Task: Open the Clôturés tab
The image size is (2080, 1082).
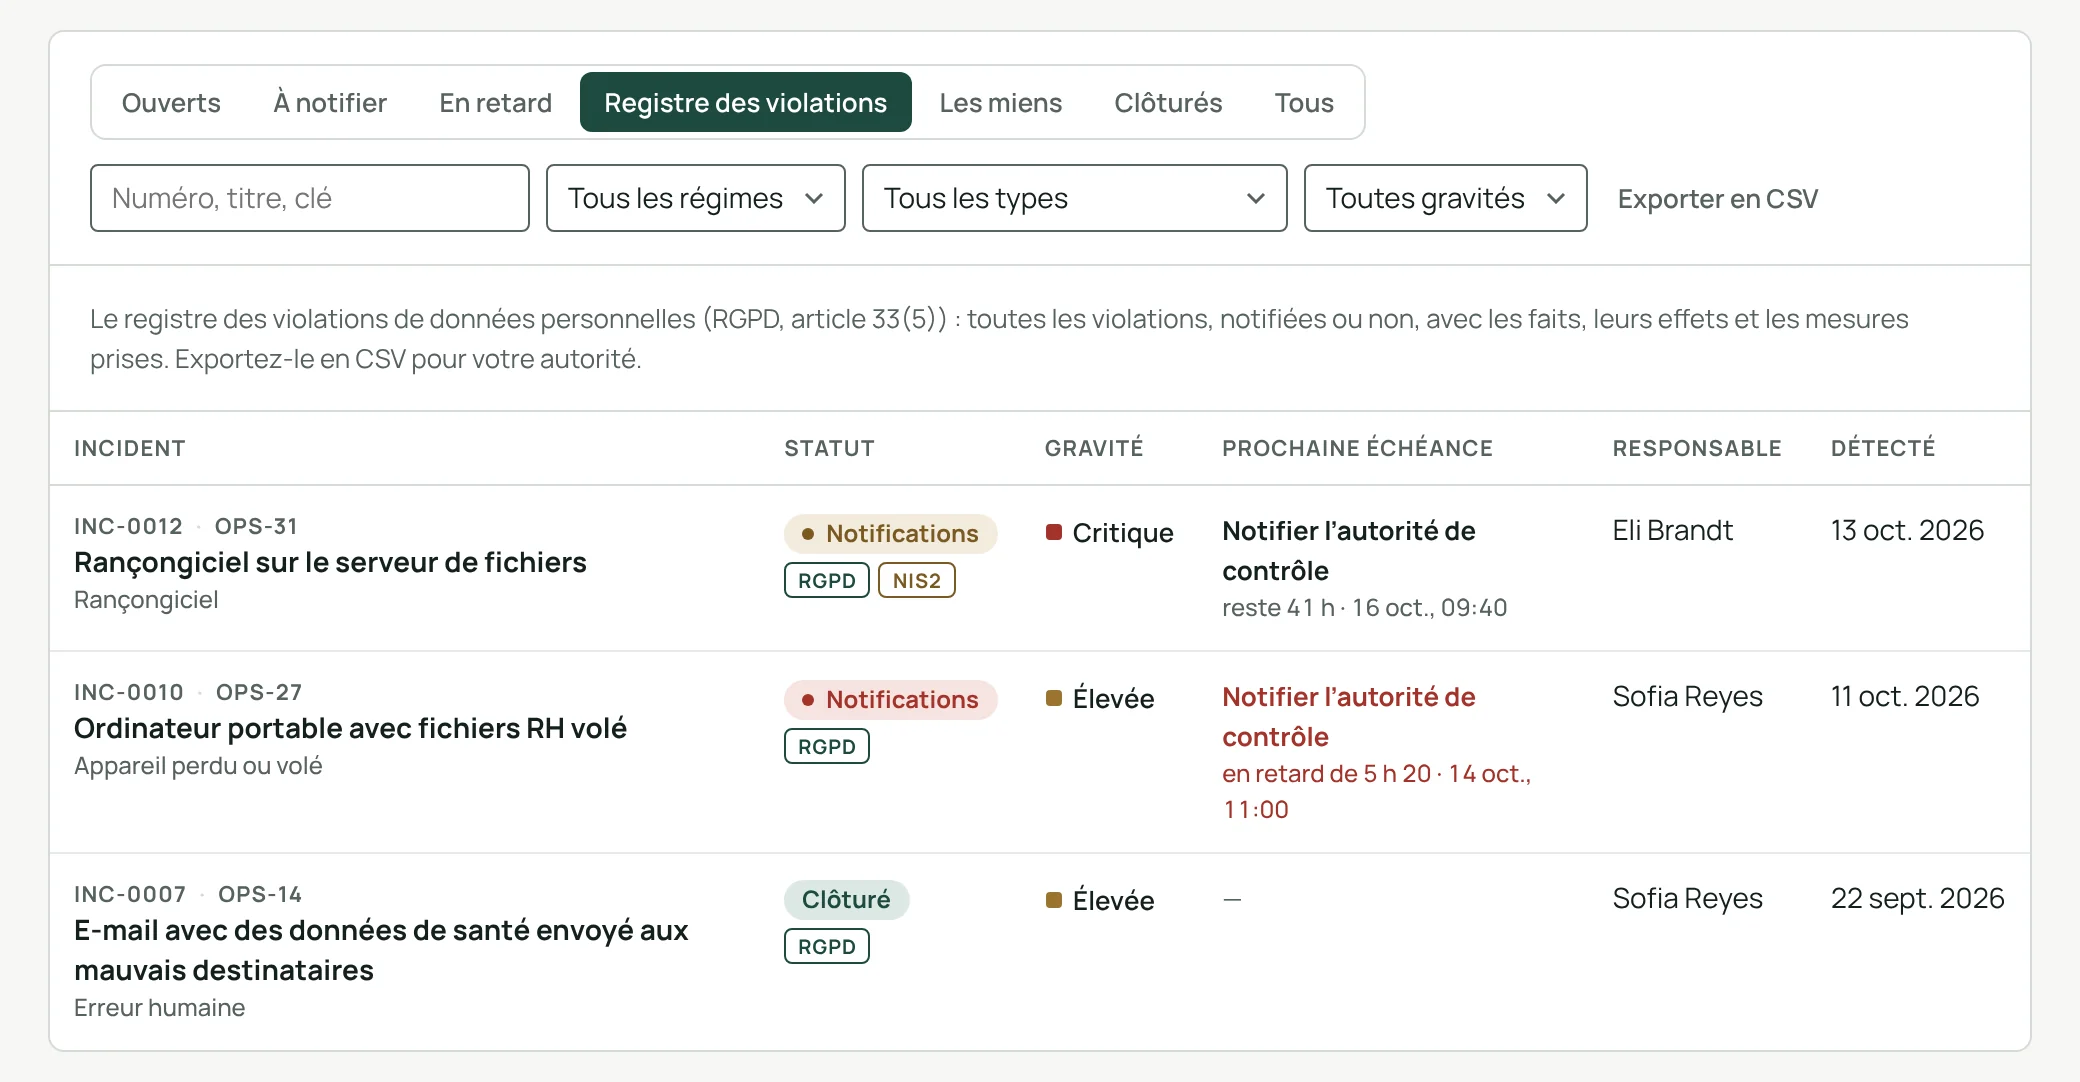Action: click(1168, 102)
